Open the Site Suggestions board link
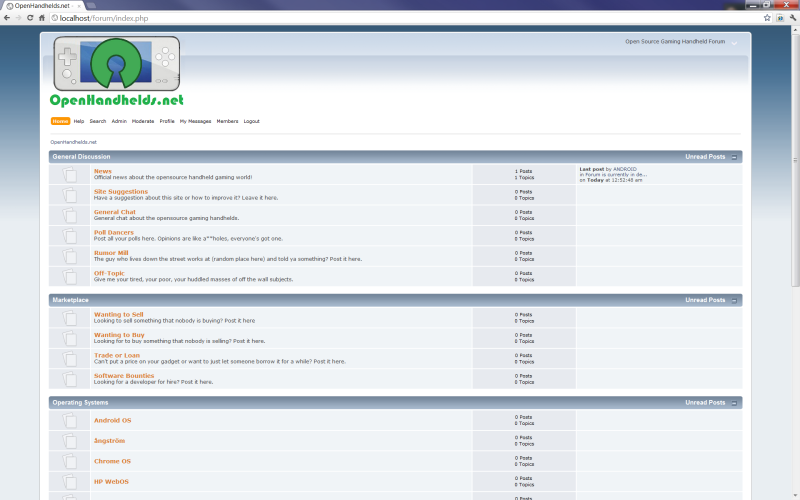Image resolution: width=800 pixels, height=500 pixels. click(121, 192)
